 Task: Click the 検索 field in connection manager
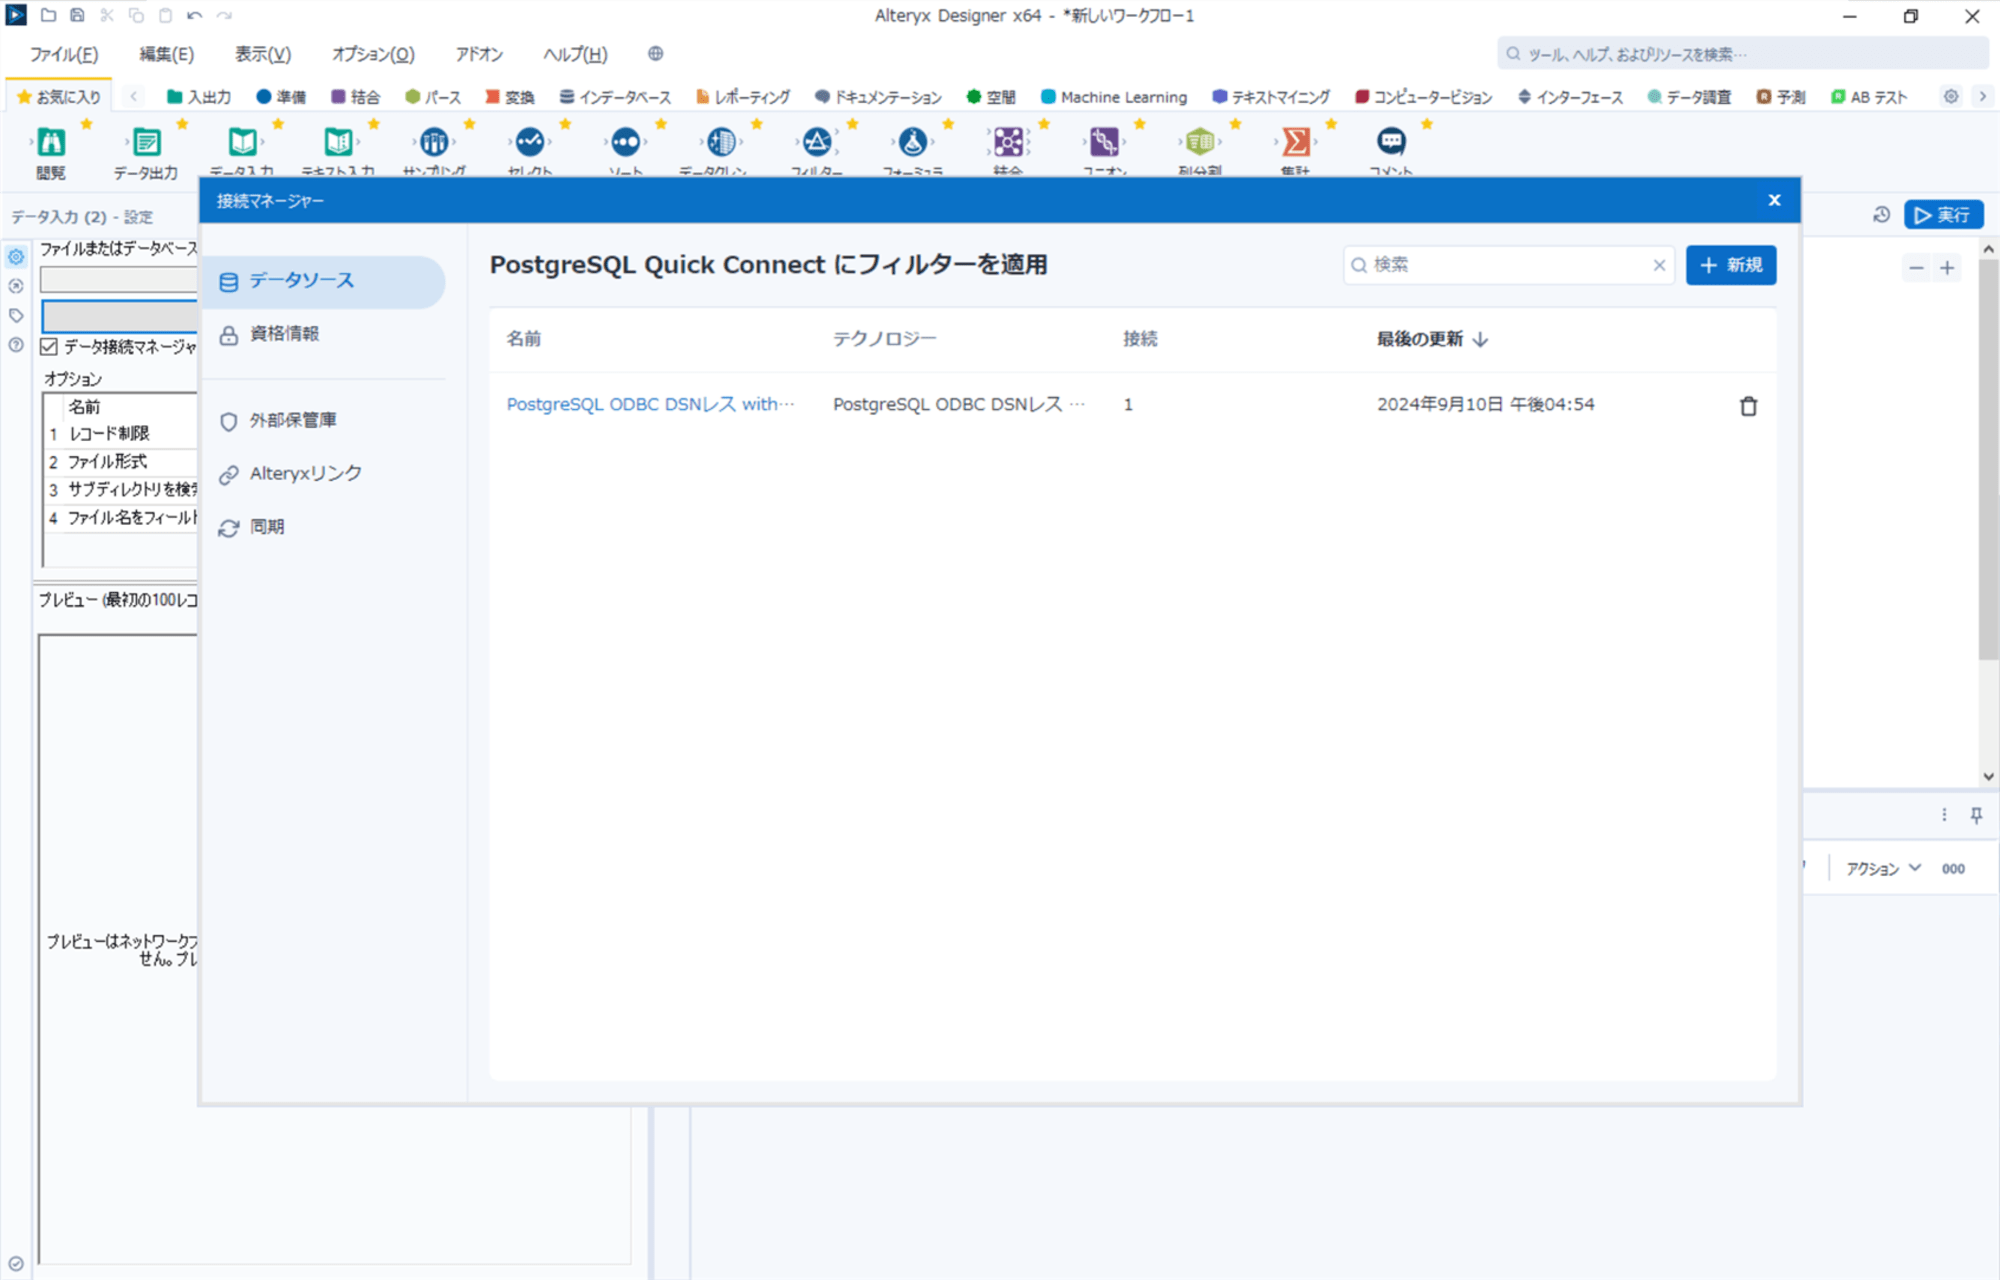[x=1507, y=265]
